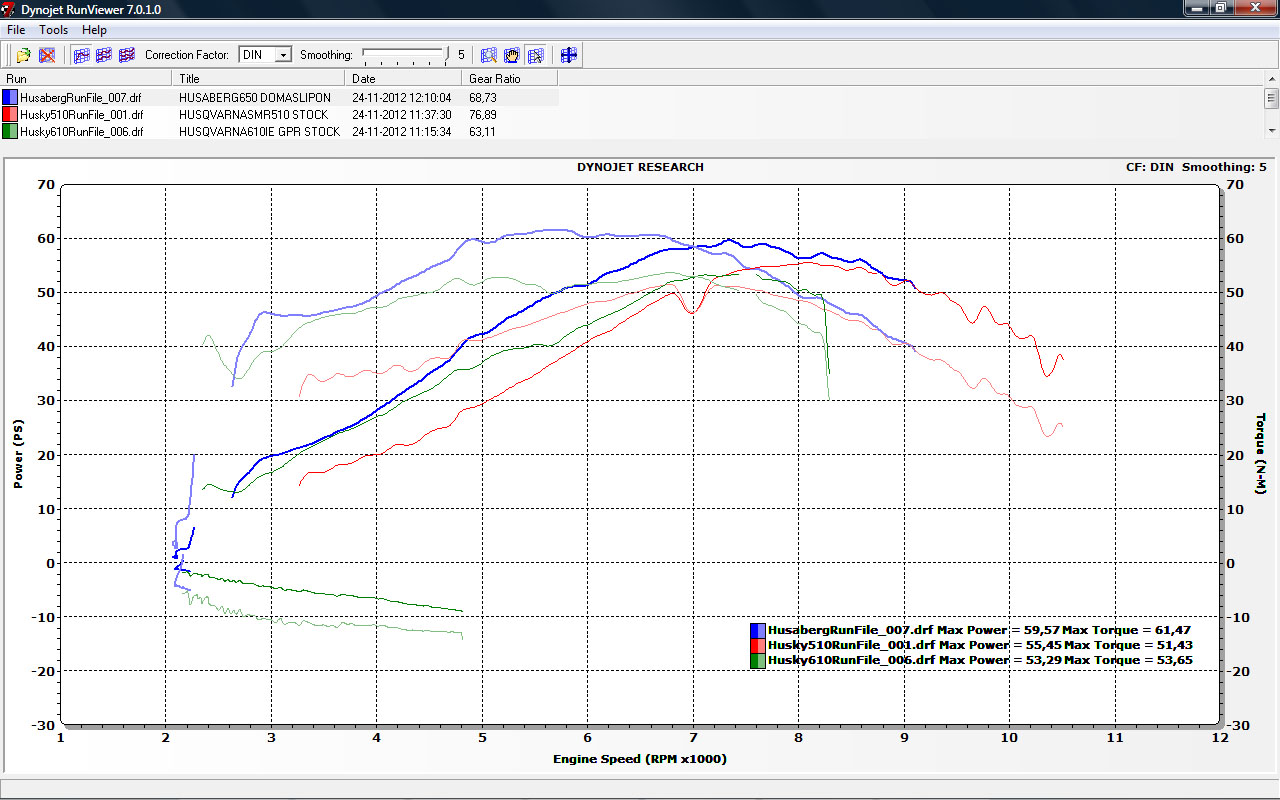Select the Husky510RunFile_001.drf run row

280,115
